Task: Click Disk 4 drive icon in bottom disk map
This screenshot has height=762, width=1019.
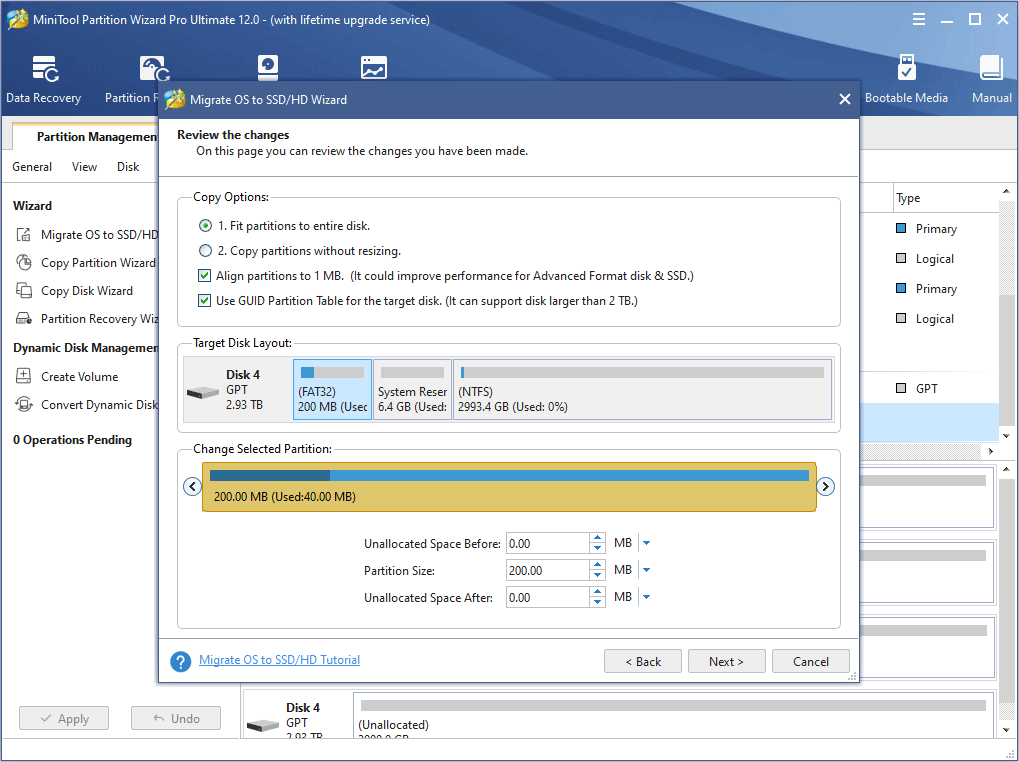Action: (x=262, y=725)
